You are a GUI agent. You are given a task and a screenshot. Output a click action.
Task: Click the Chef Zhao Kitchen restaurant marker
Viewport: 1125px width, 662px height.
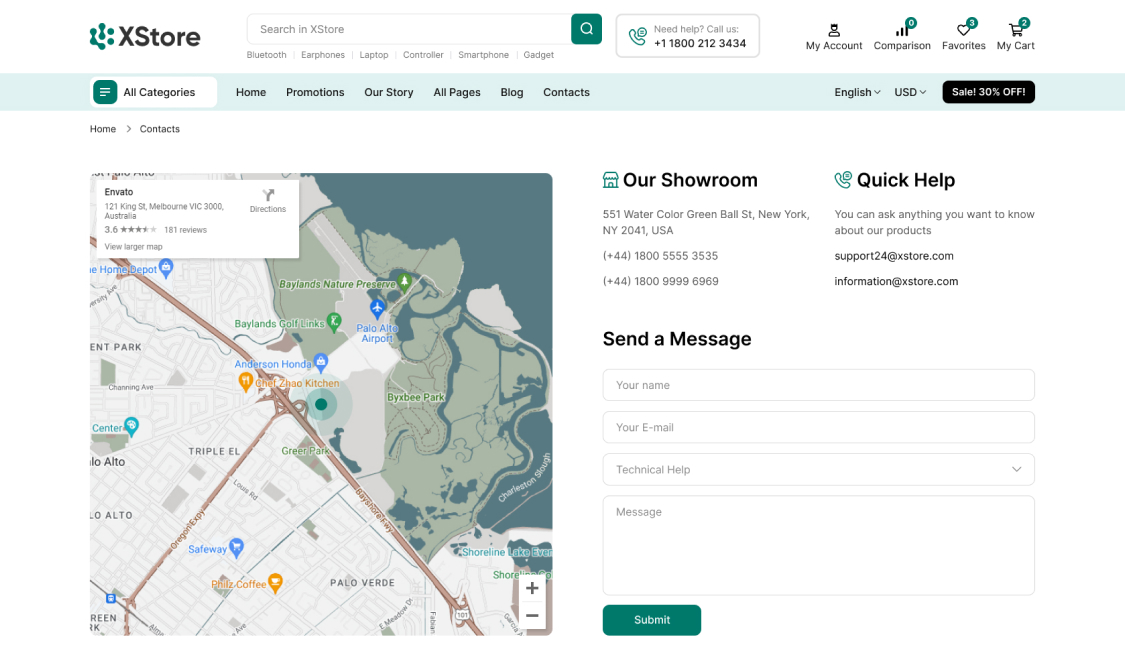(x=245, y=382)
